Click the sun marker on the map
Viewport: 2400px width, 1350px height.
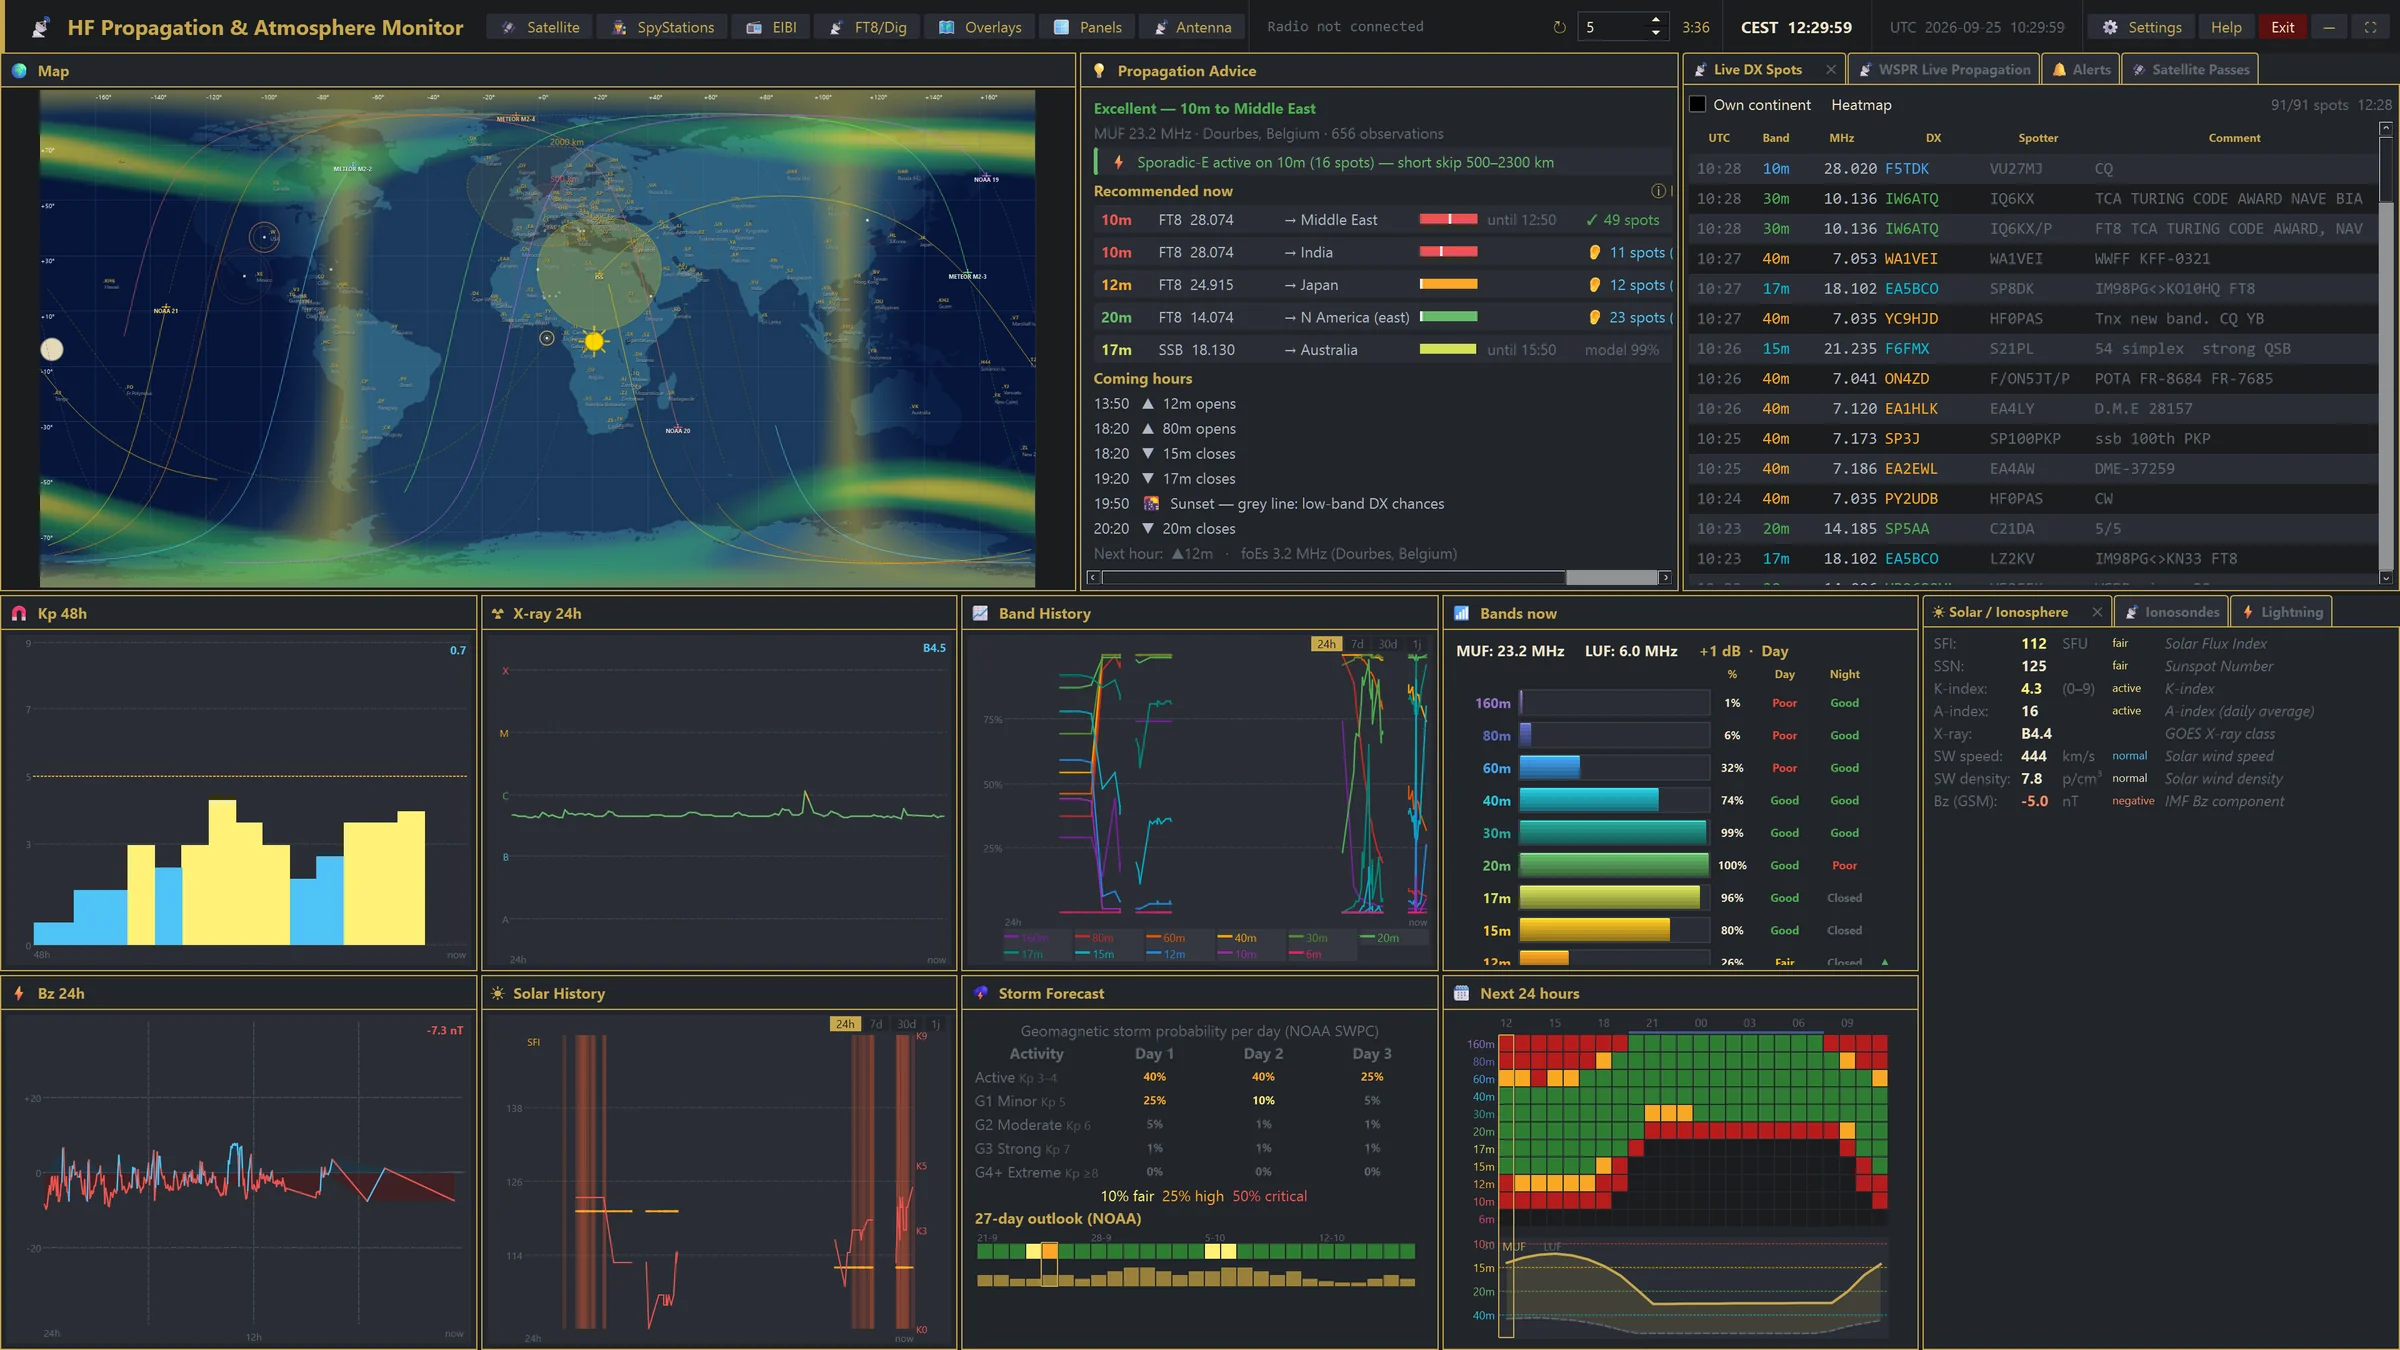coord(594,341)
